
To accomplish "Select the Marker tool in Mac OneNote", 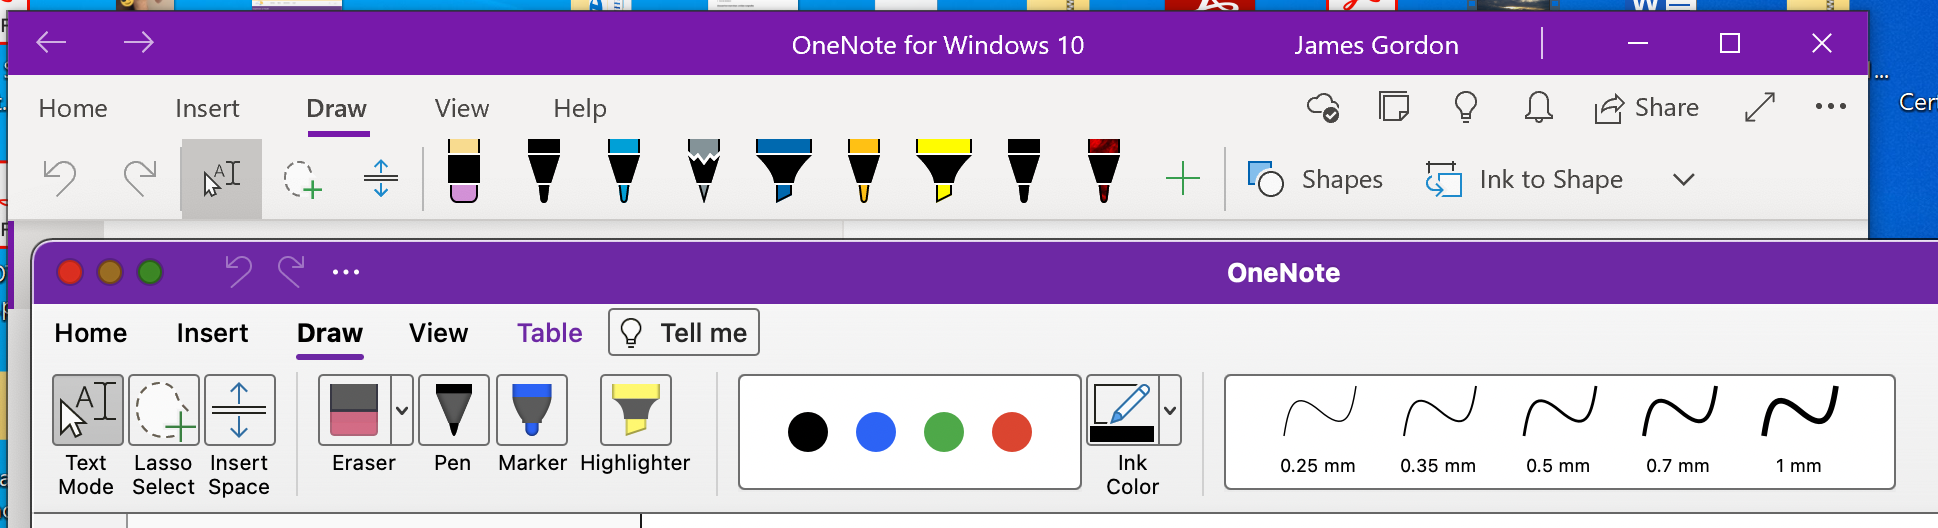I will [532, 410].
